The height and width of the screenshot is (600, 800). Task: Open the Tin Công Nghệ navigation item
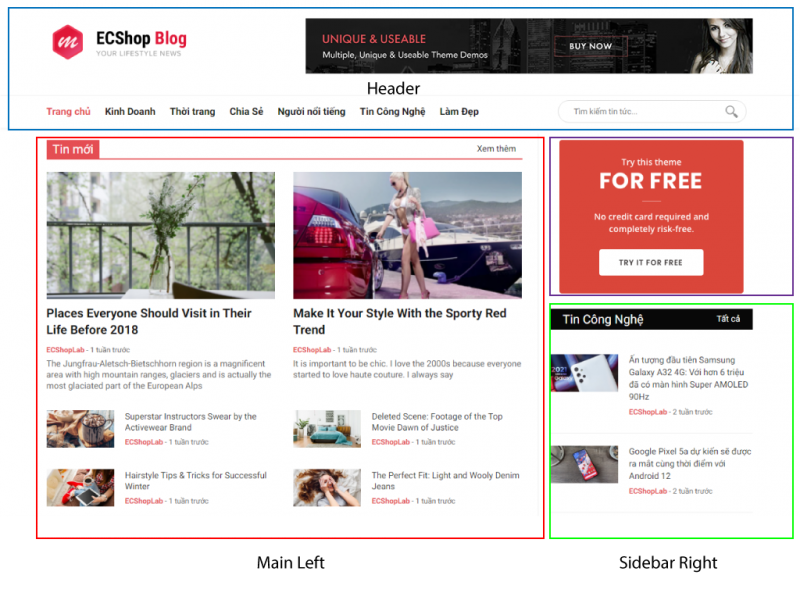click(393, 111)
